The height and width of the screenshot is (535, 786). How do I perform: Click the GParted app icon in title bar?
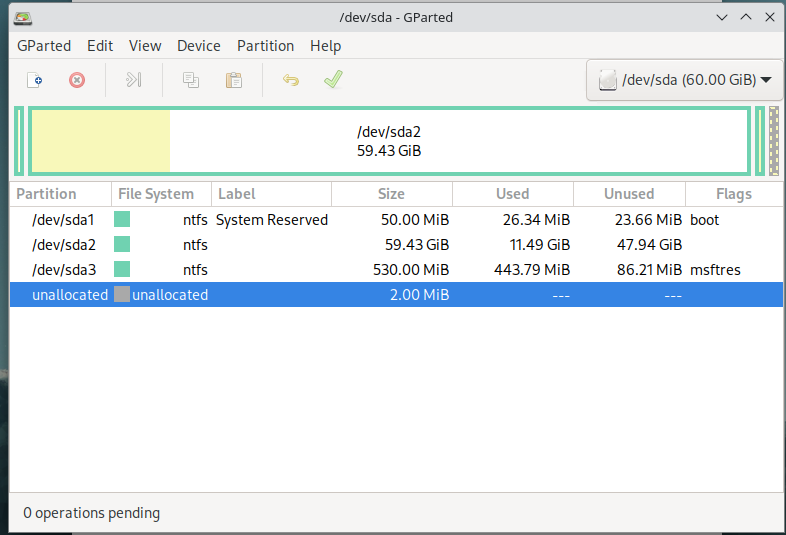click(23, 18)
